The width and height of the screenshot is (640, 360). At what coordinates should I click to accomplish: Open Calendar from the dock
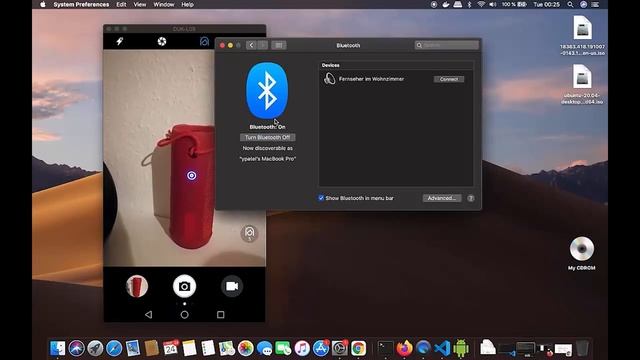(x=171, y=348)
